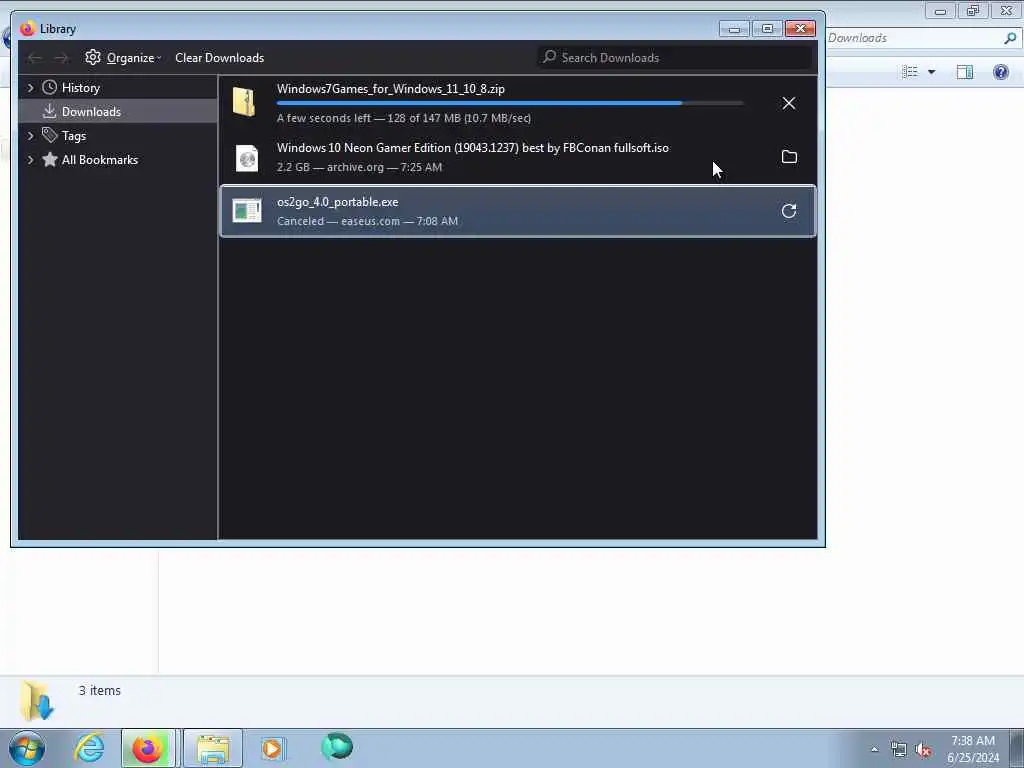Viewport: 1024px width, 768px height.
Task: Click the Downloads arrow icon in sidebar
Action: click(50, 111)
